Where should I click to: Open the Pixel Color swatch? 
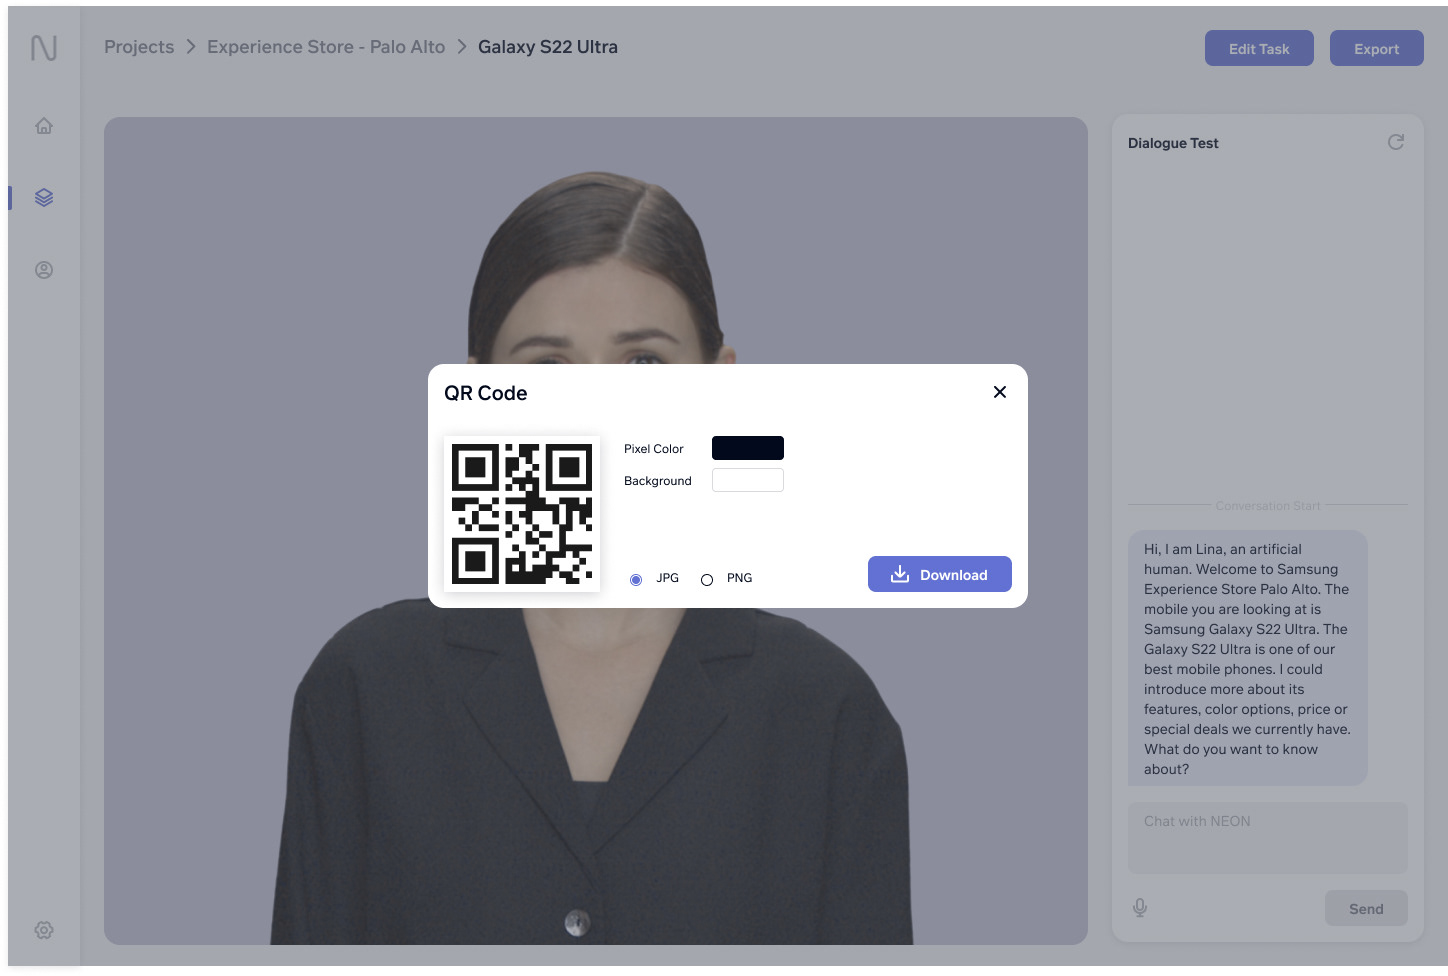pos(748,448)
